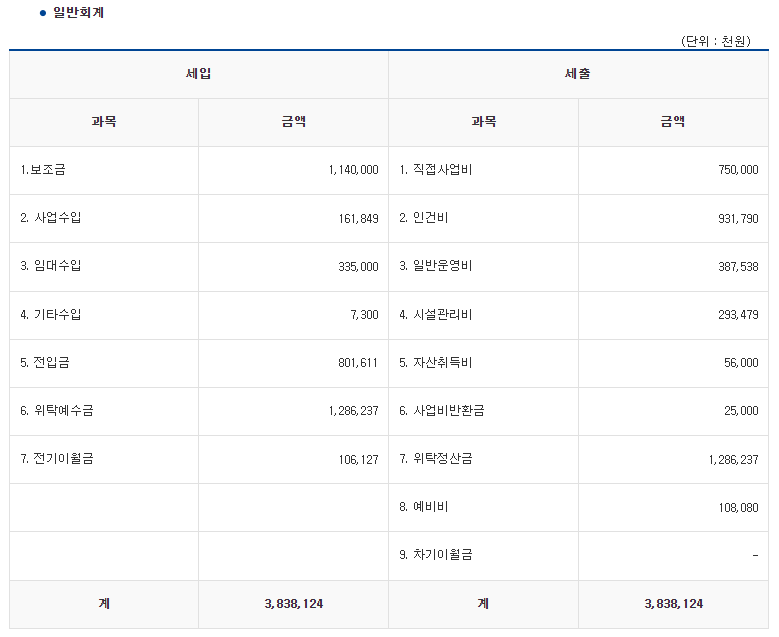Click the 세출 header cell
779x637 pixels.
(578, 74)
